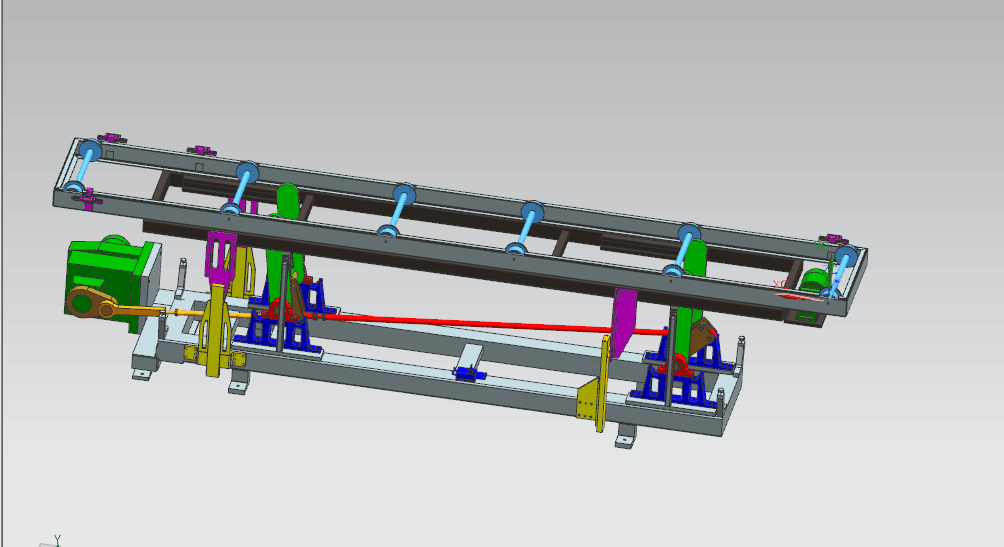Viewport: 1004px width, 547px height.
Task: Select the yellow stand next to the orange rod
Action: tap(216, 330)
